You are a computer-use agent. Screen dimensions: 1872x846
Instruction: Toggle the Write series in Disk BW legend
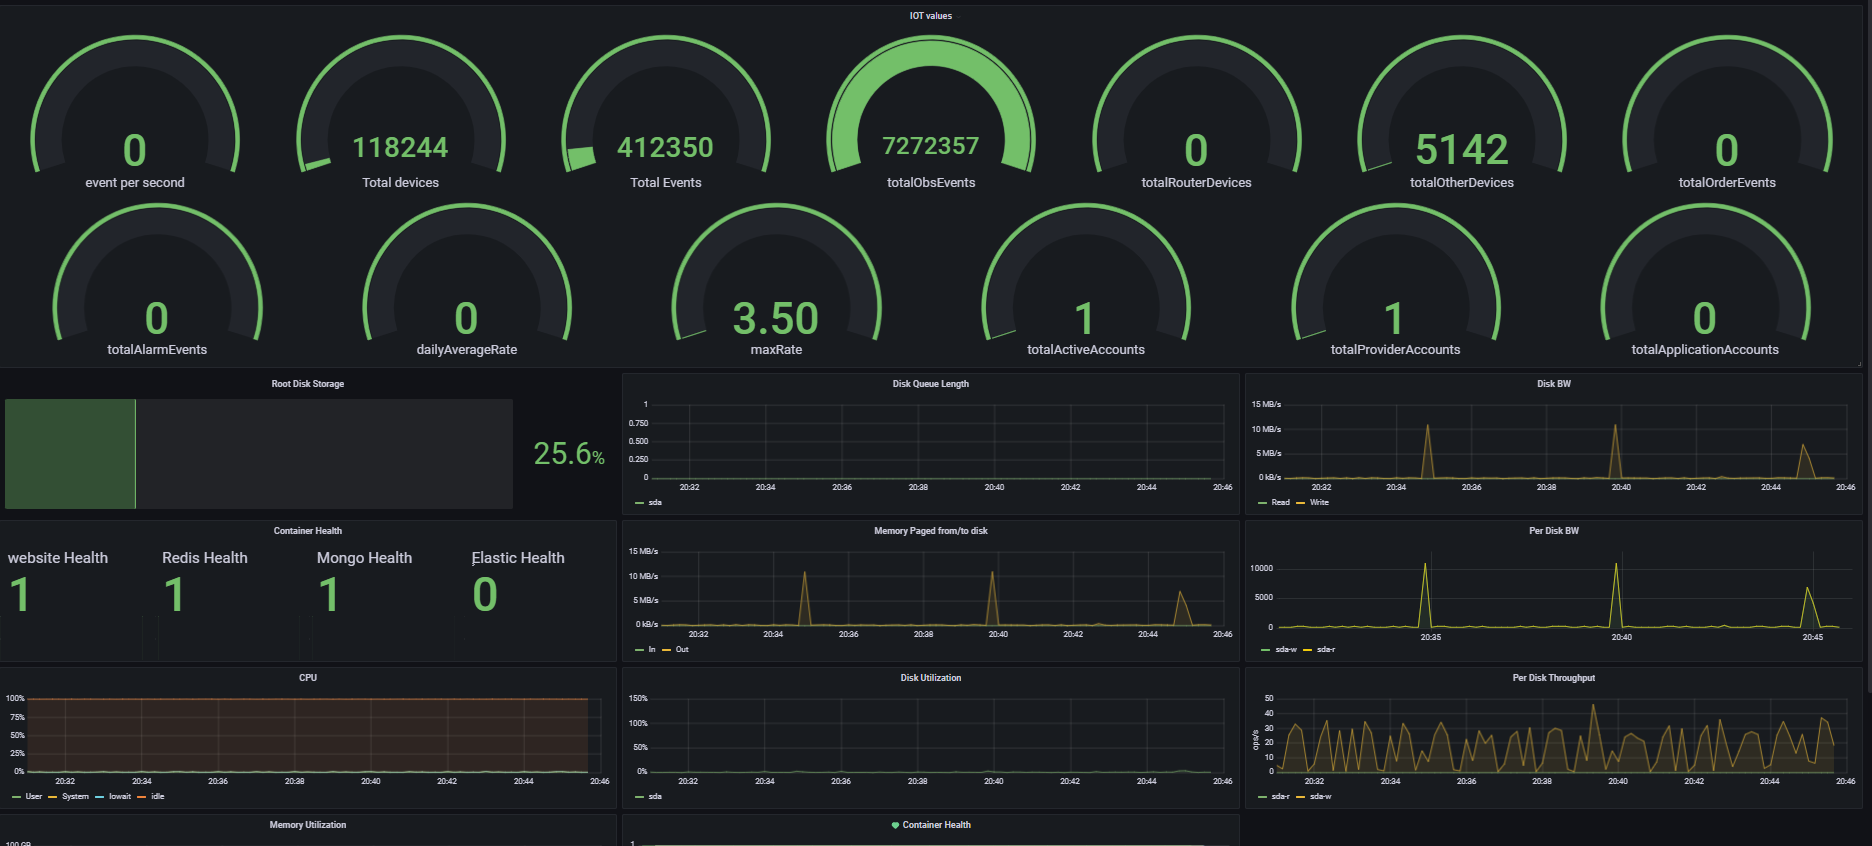click(x=1319, y=502)
